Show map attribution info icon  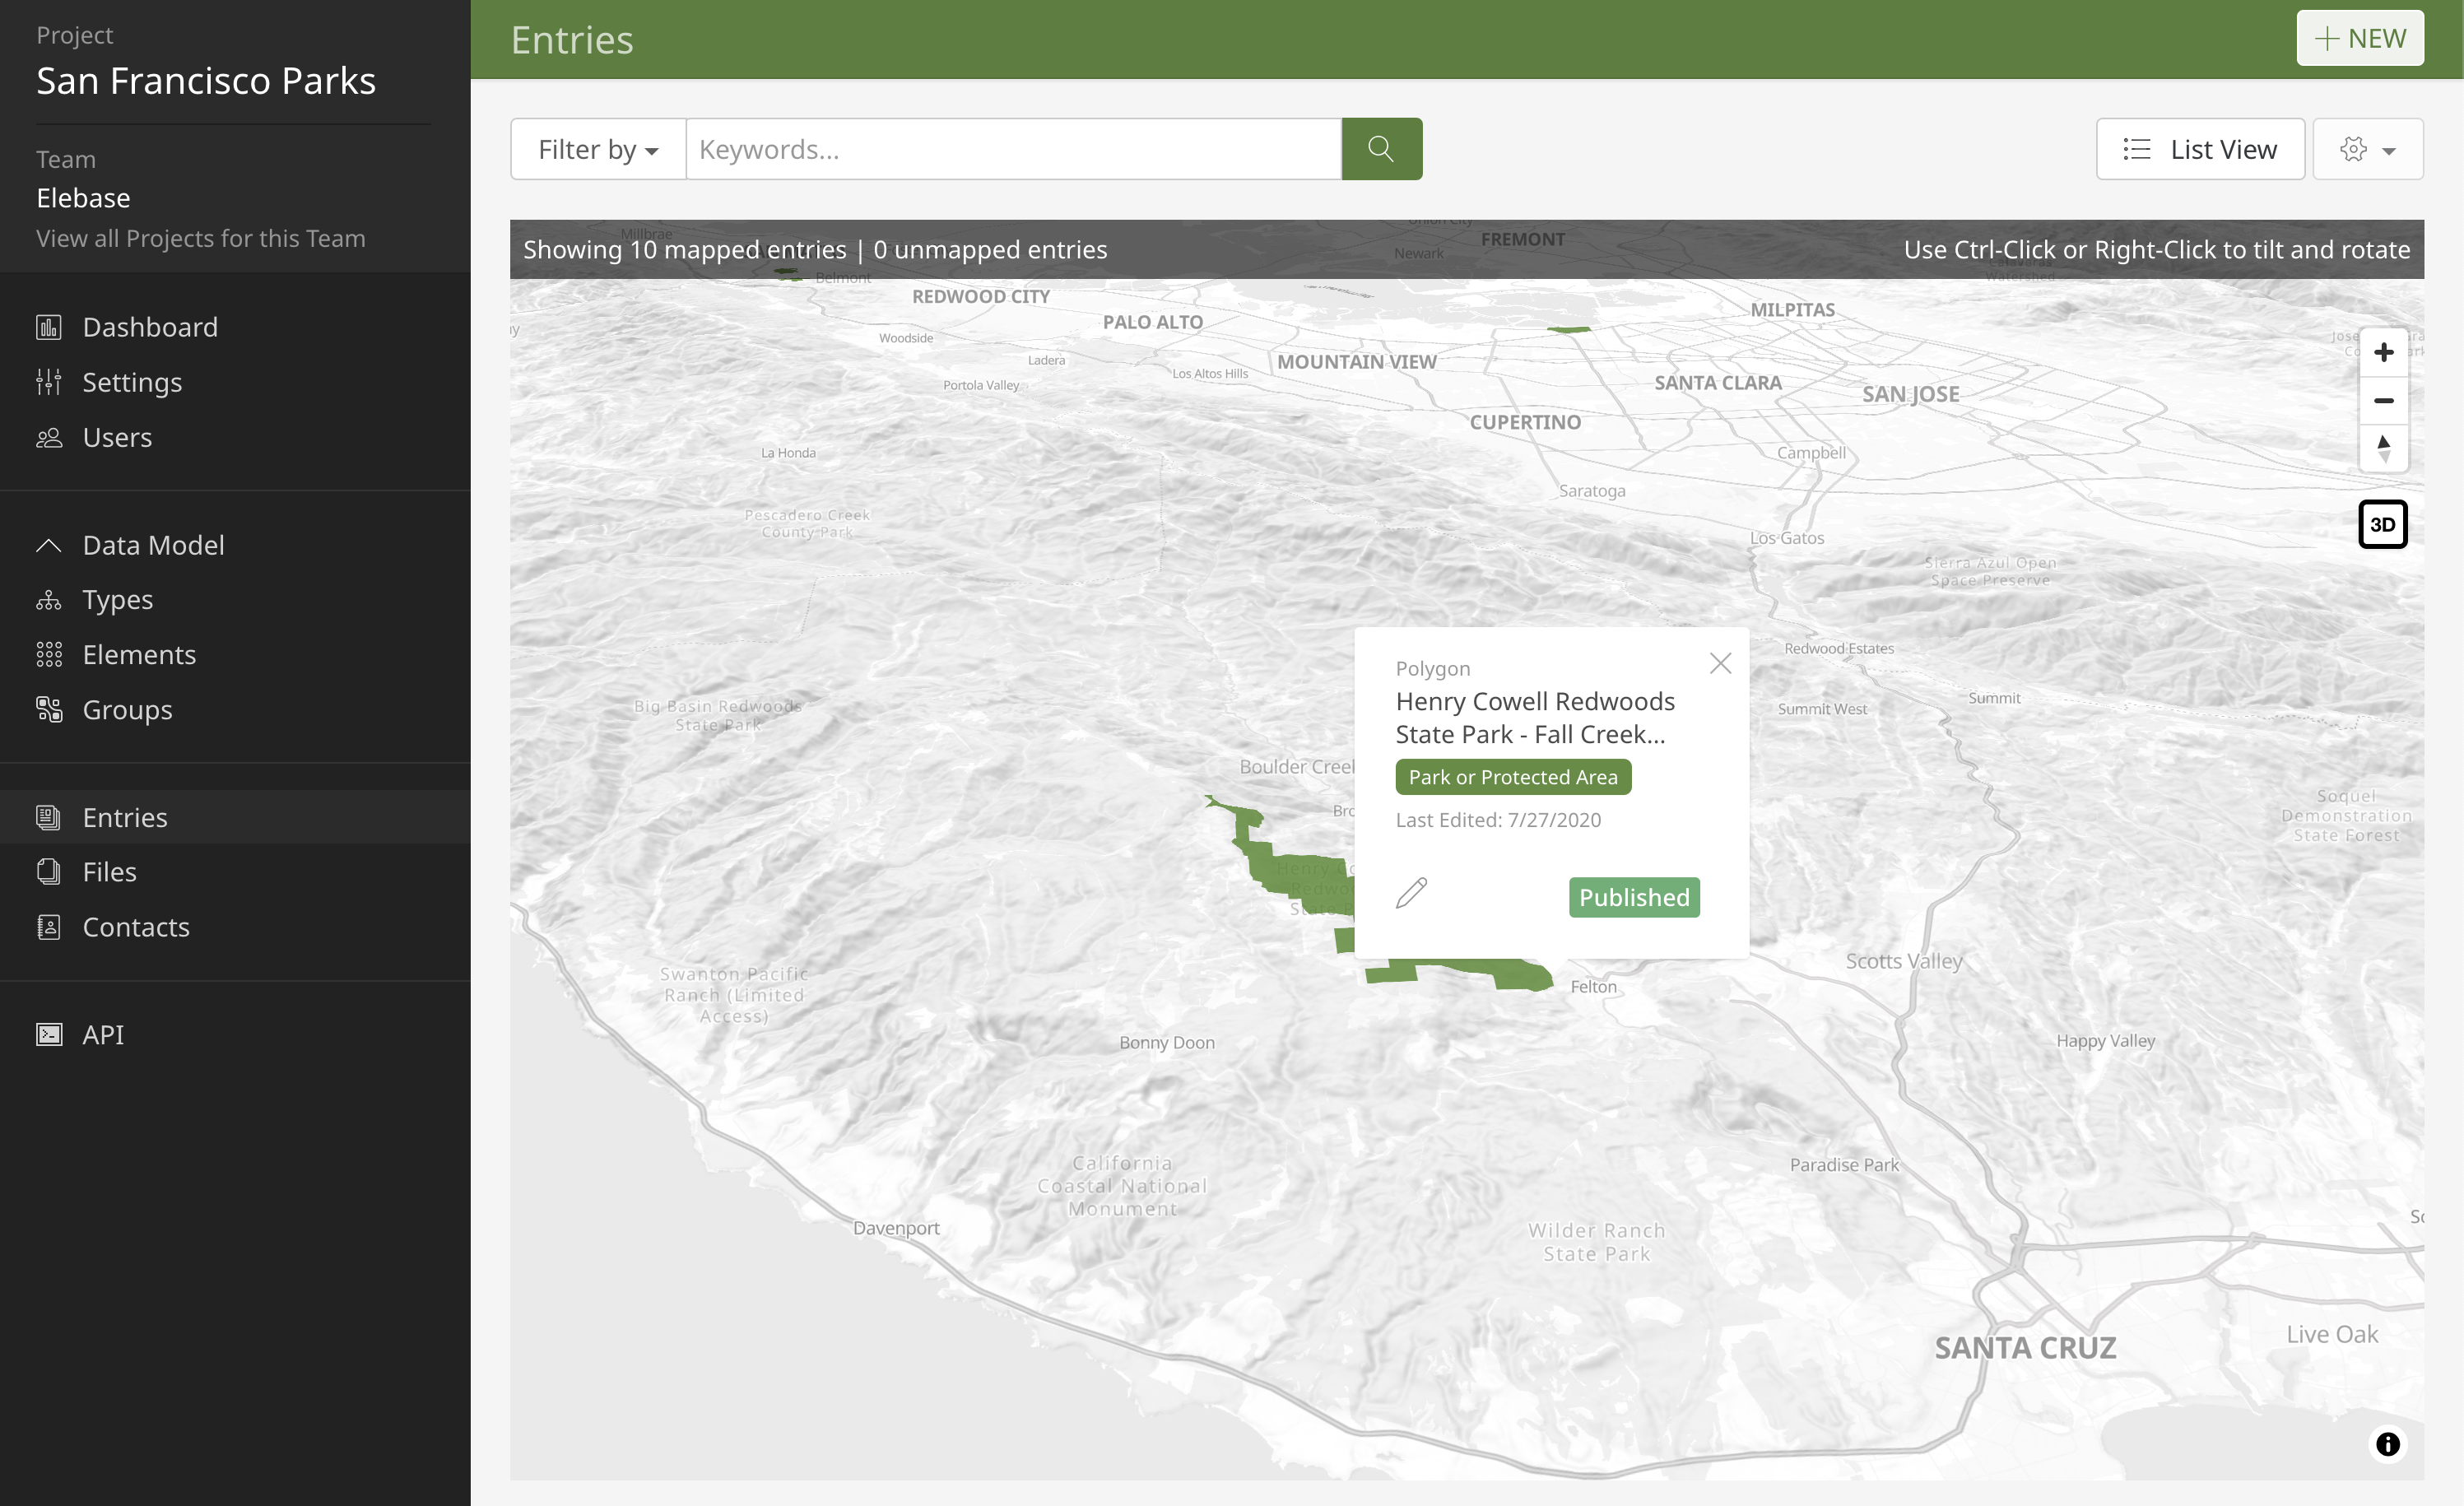click(2387, 1444)
